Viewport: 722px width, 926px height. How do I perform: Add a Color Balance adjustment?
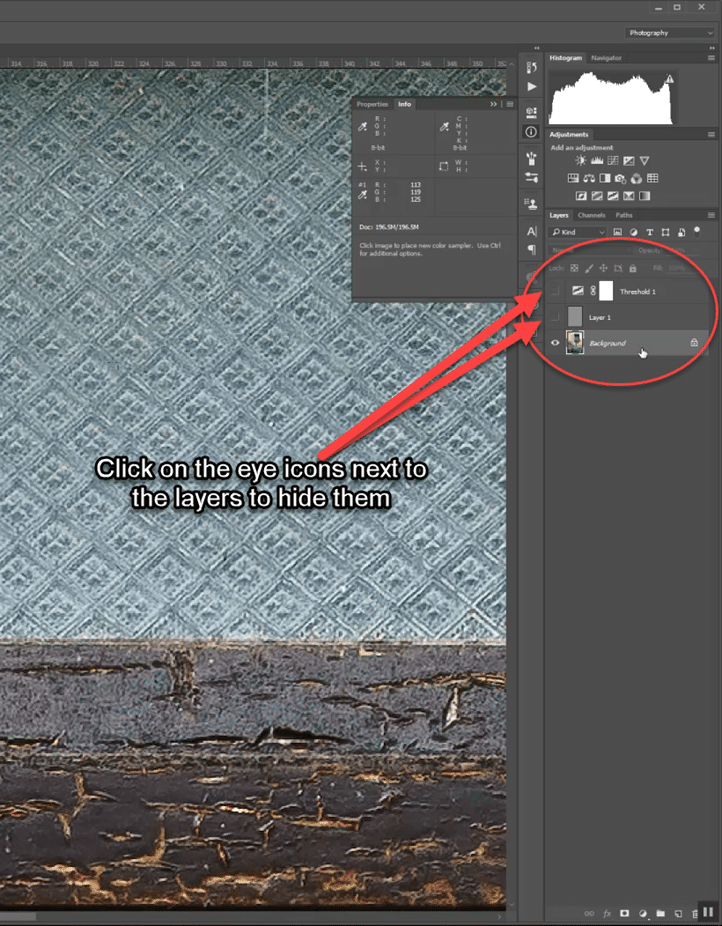click(x=589, y=178)
